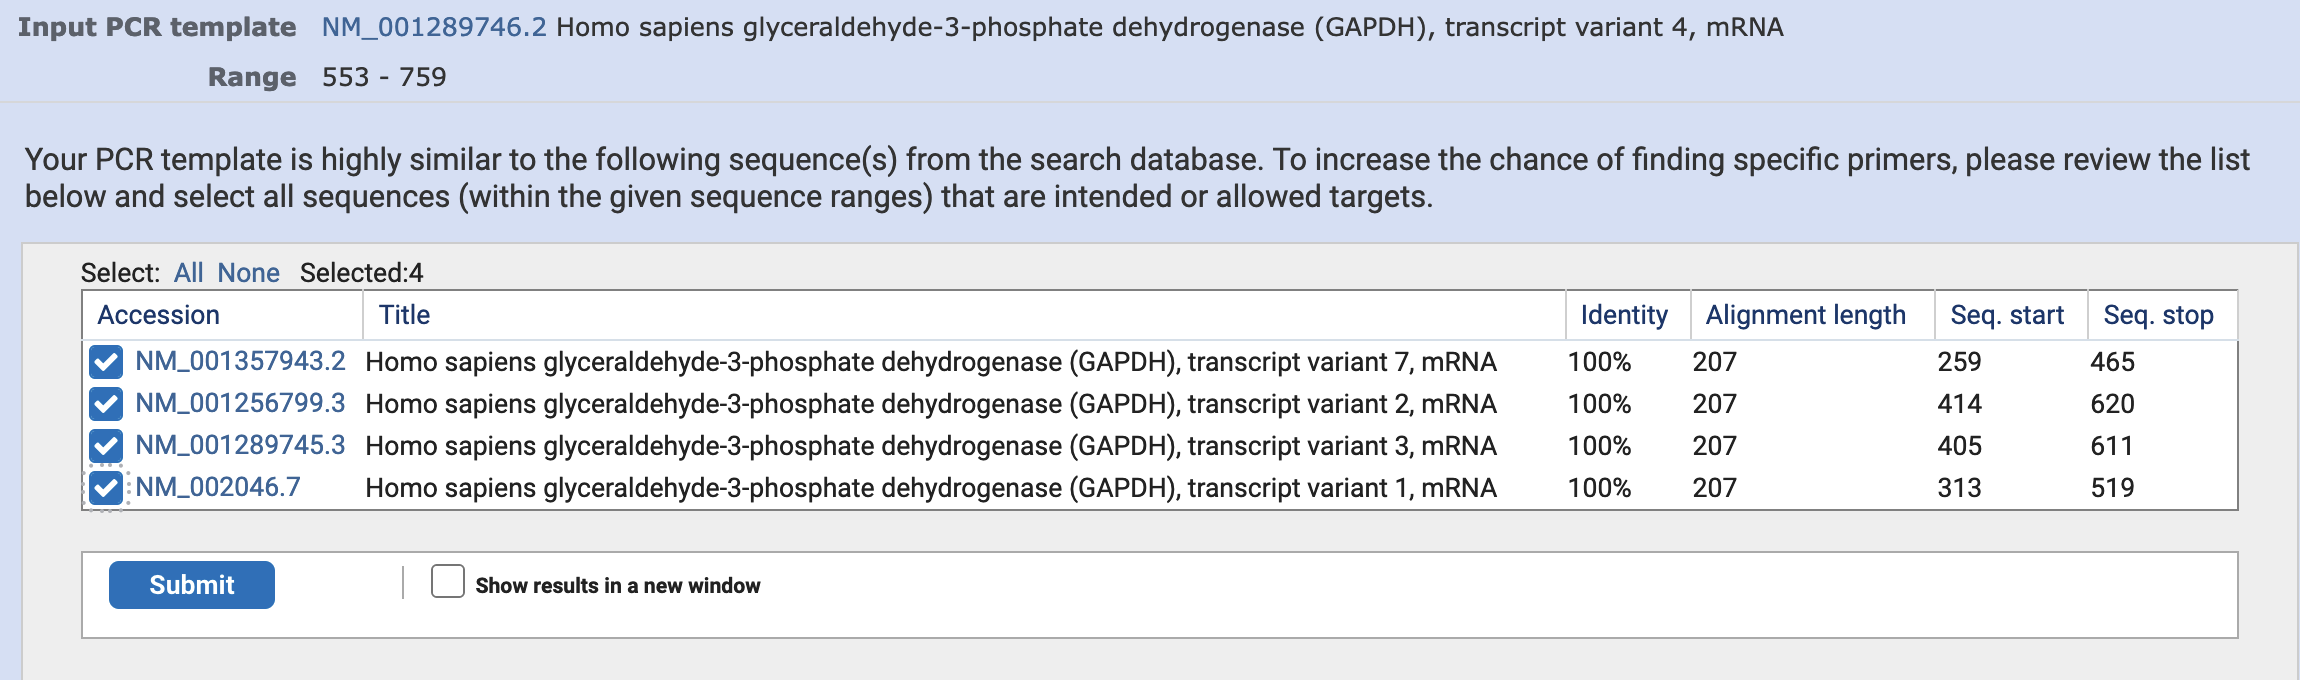This screenshot has height=680, width=2300.
Task: Click the 'None' select link
Action: [x=248, y=273]
